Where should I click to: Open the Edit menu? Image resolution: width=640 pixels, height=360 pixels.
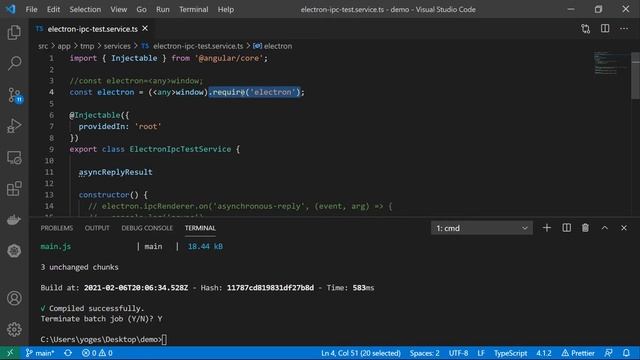coord(53,9)
